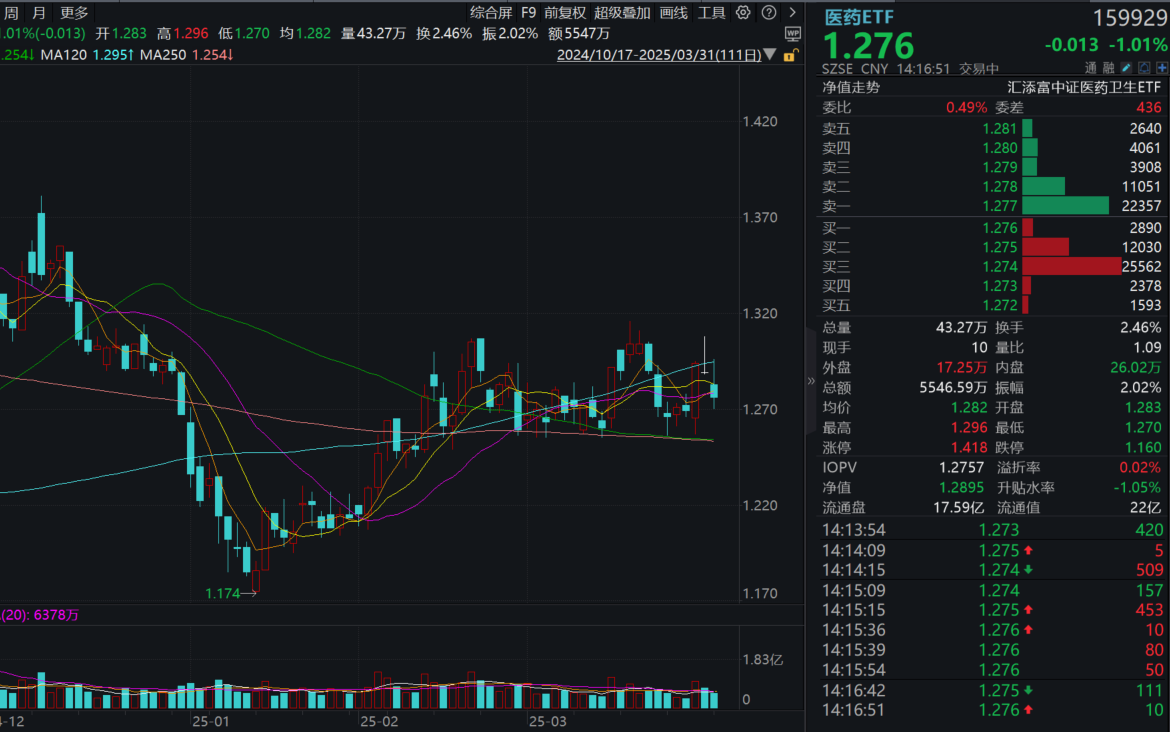
Task: Open the blue pencil edit icon
Action: click(x=1126, y=67)
